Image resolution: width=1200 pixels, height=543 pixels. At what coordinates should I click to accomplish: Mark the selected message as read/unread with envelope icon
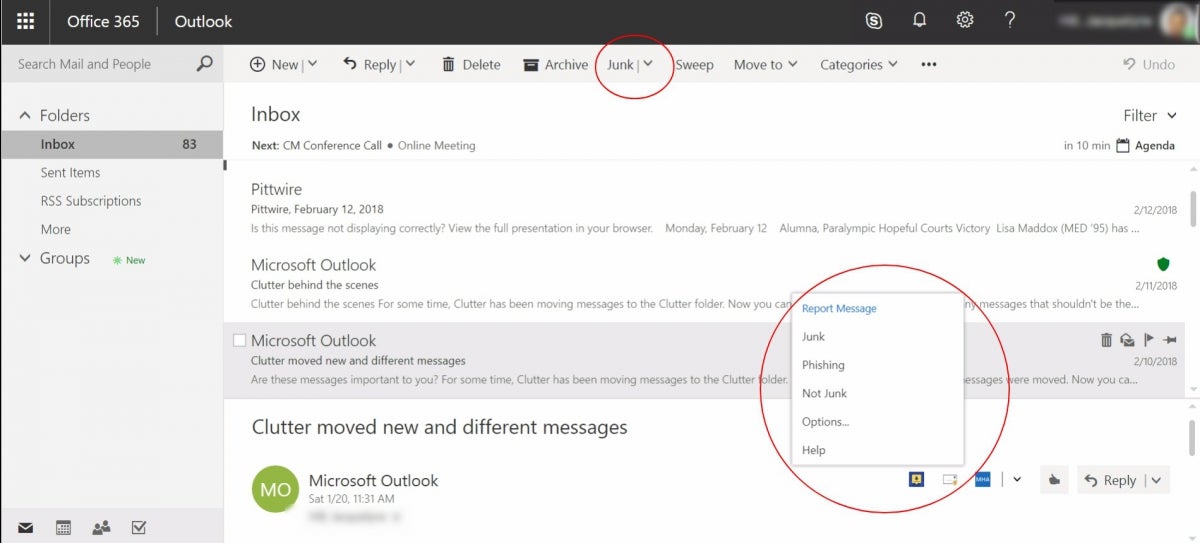[x=1126, y=340]
